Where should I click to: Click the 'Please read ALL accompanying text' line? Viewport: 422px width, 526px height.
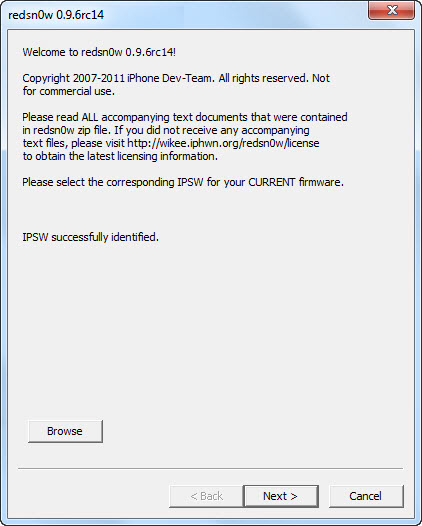click(x=185, y=117)
